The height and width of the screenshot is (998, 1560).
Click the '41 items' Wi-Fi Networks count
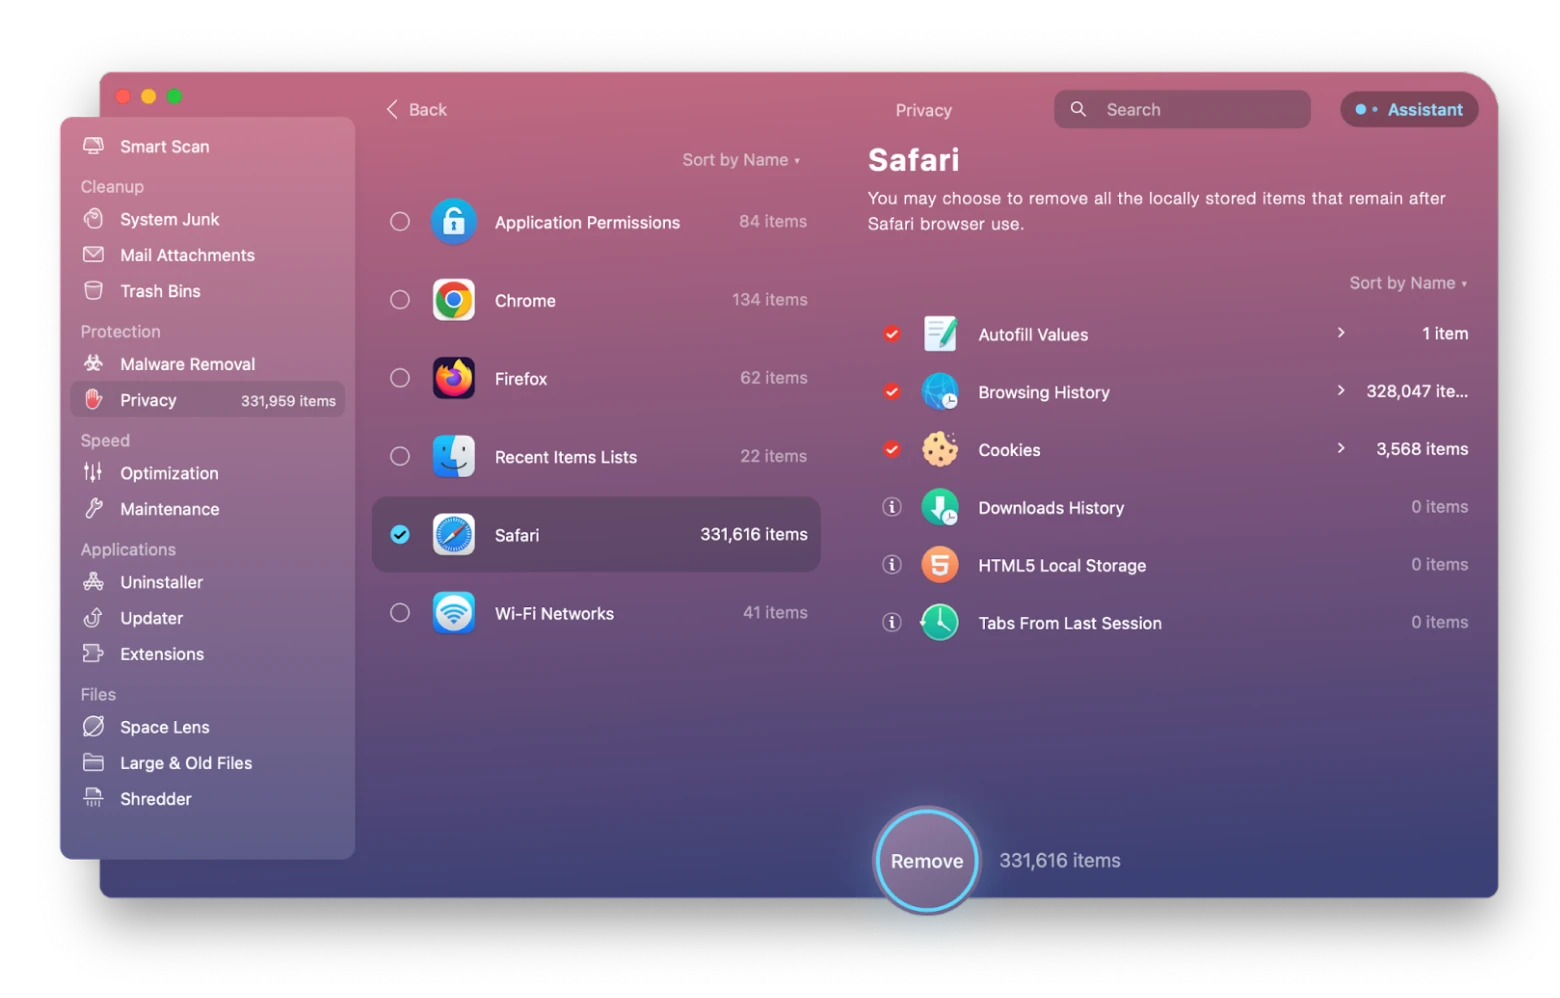click(x=774, y=613)
